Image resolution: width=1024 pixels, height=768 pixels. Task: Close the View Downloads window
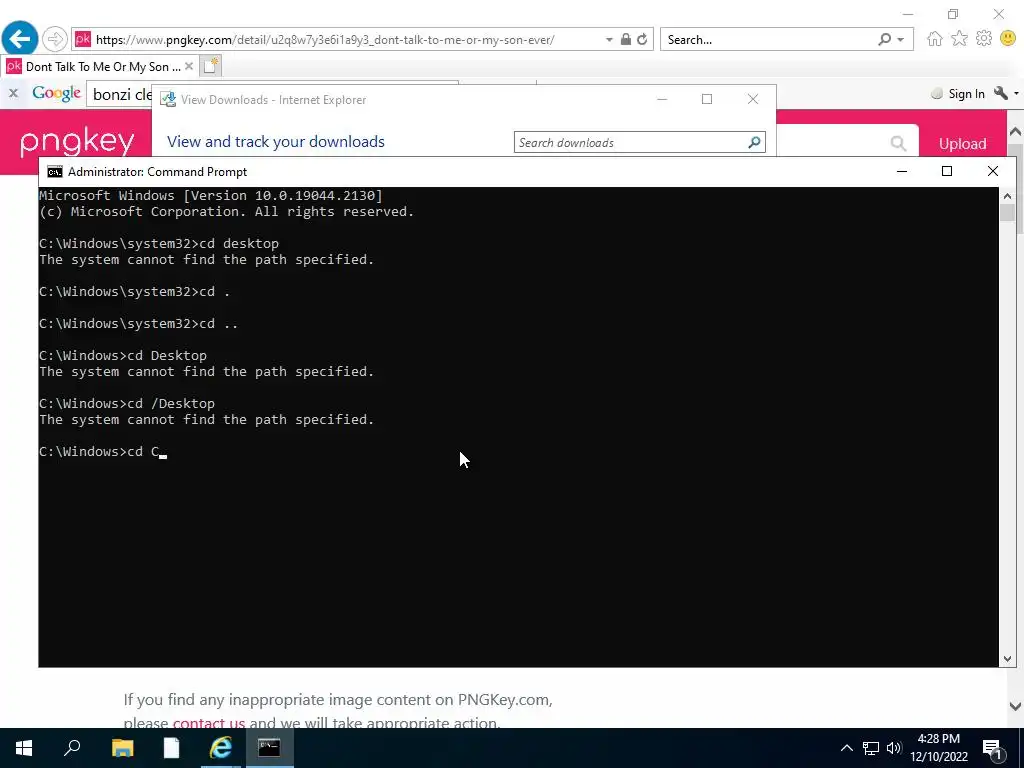point(753,99)
